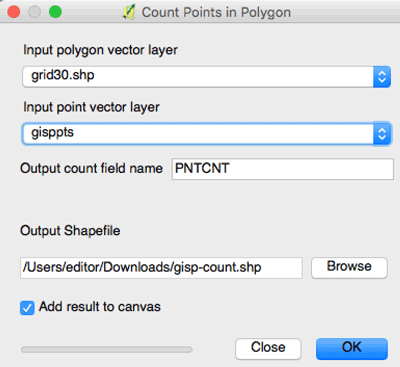The width and height of the screenshot is (400, 367).
Task: Click the green zoom window button
Action: point(55,12)
